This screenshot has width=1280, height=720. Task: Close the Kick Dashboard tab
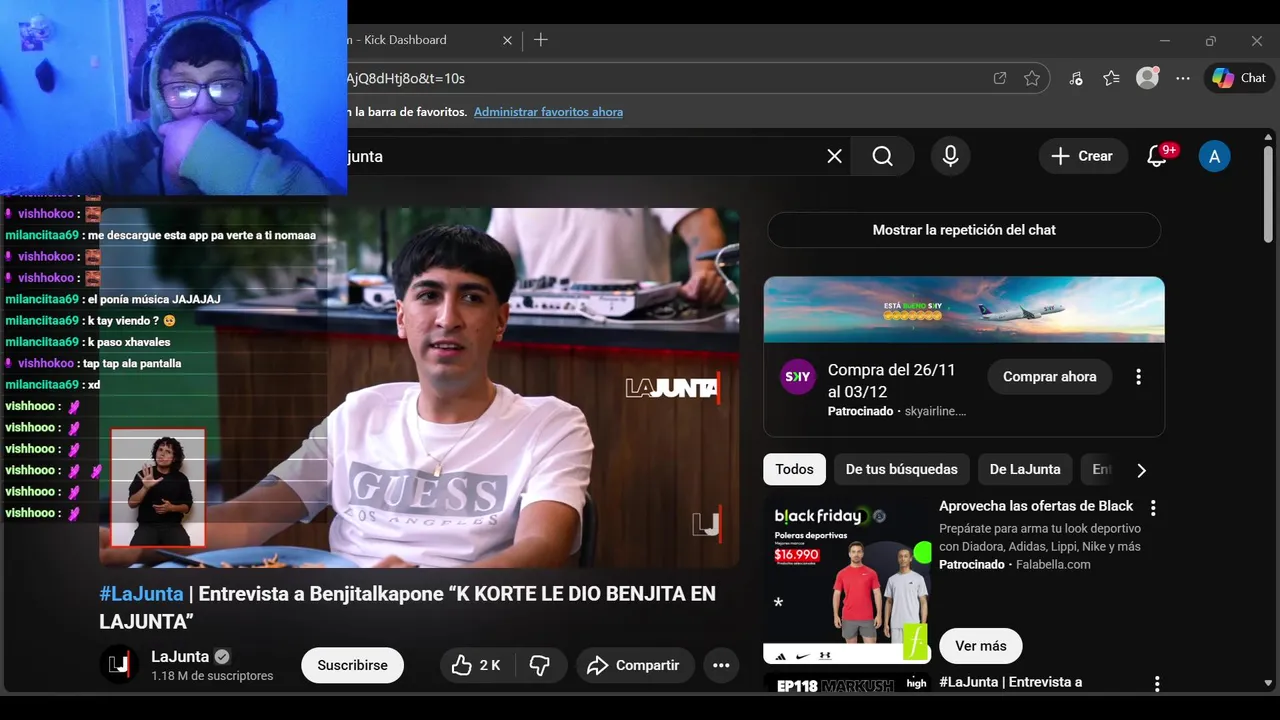pyautogui.click(x=507, y=40)
